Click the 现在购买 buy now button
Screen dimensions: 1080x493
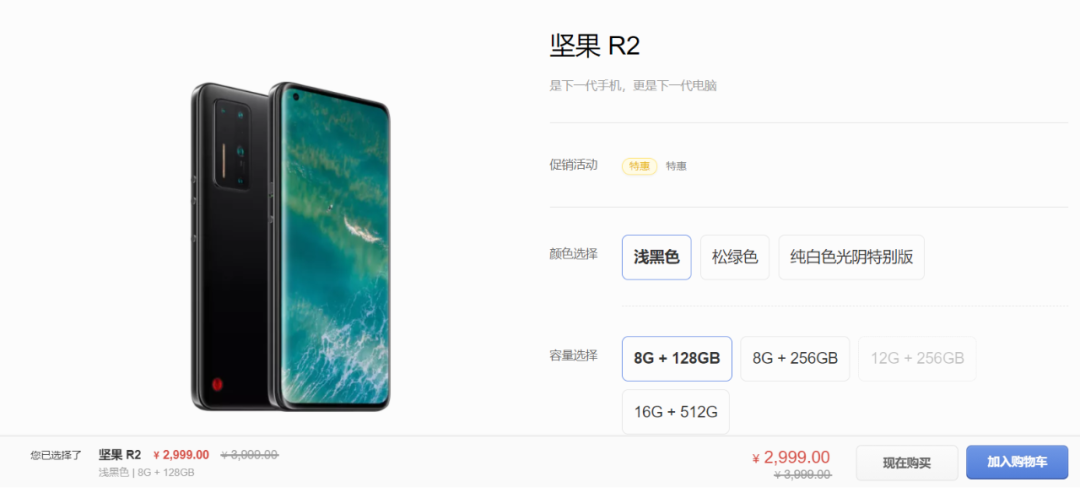point(907,463)
